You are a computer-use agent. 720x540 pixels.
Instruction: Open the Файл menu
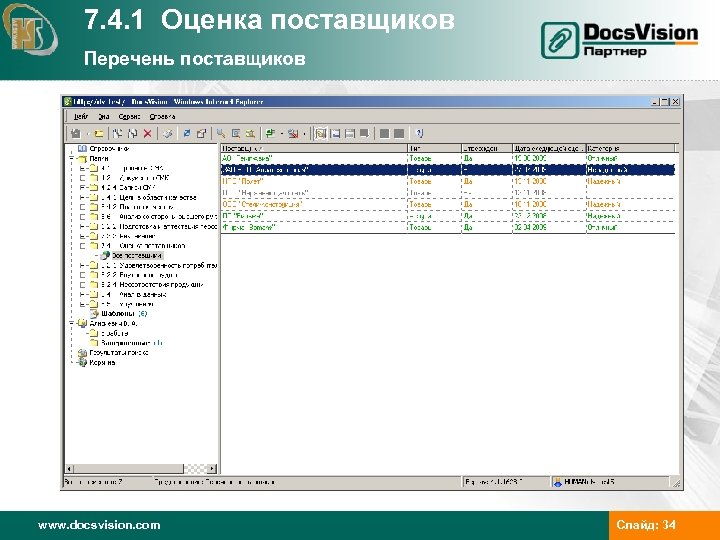pyautogui.click(x=81, y=117)
